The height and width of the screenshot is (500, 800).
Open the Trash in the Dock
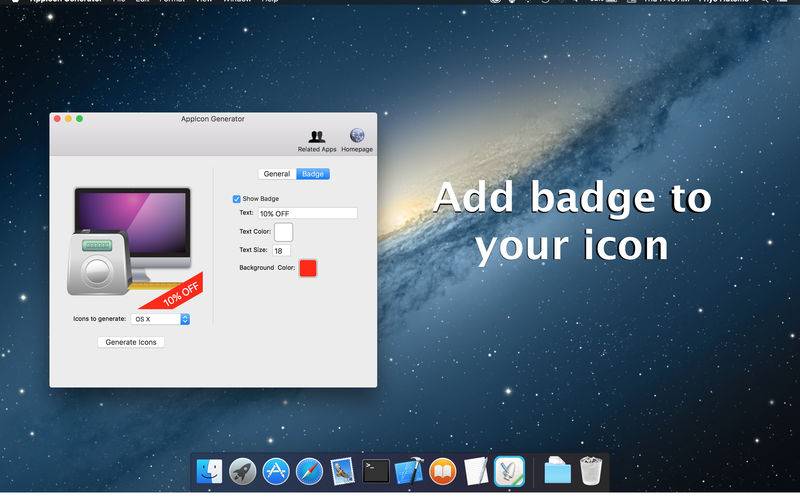click(591, 471)
